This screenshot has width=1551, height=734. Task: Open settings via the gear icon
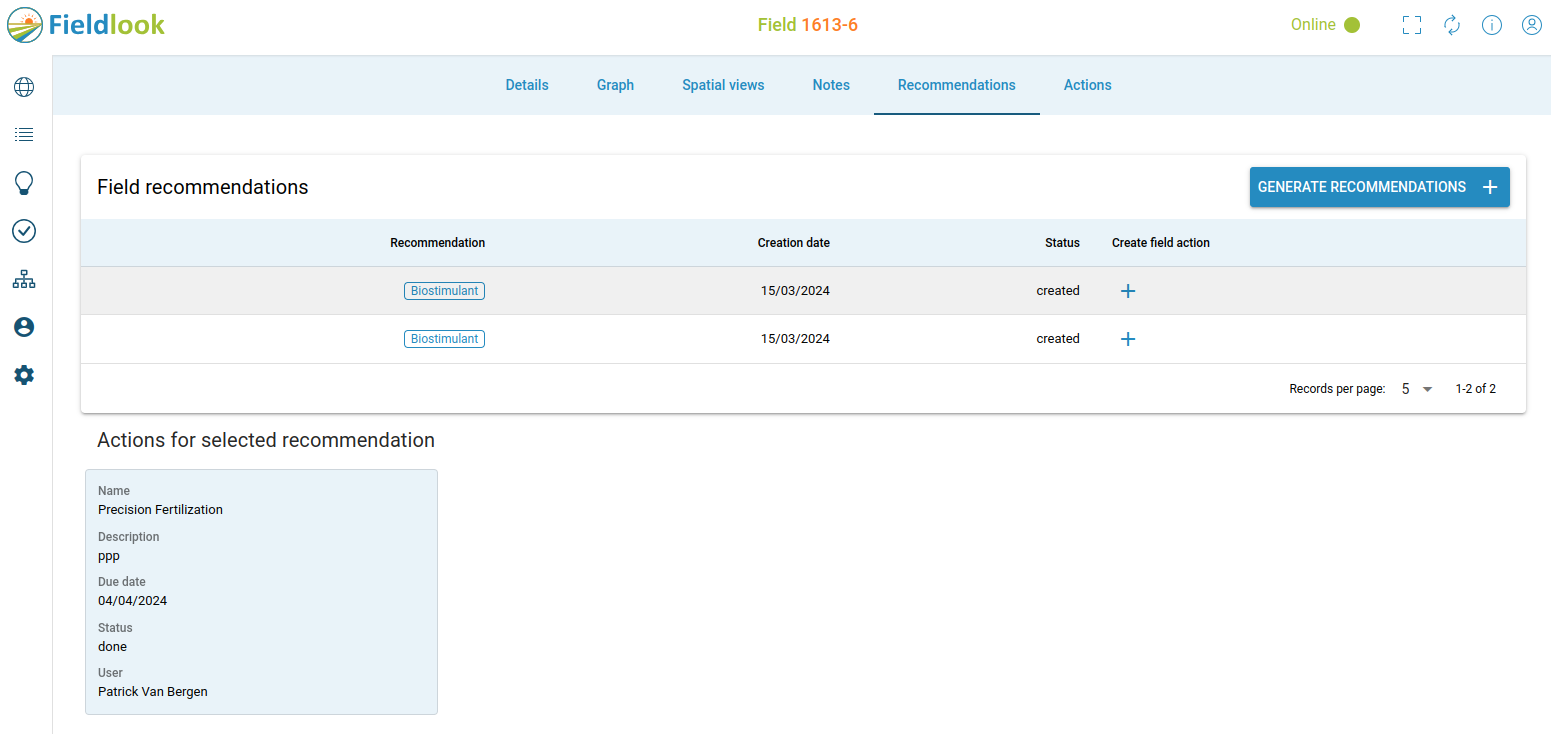(23, 375)
